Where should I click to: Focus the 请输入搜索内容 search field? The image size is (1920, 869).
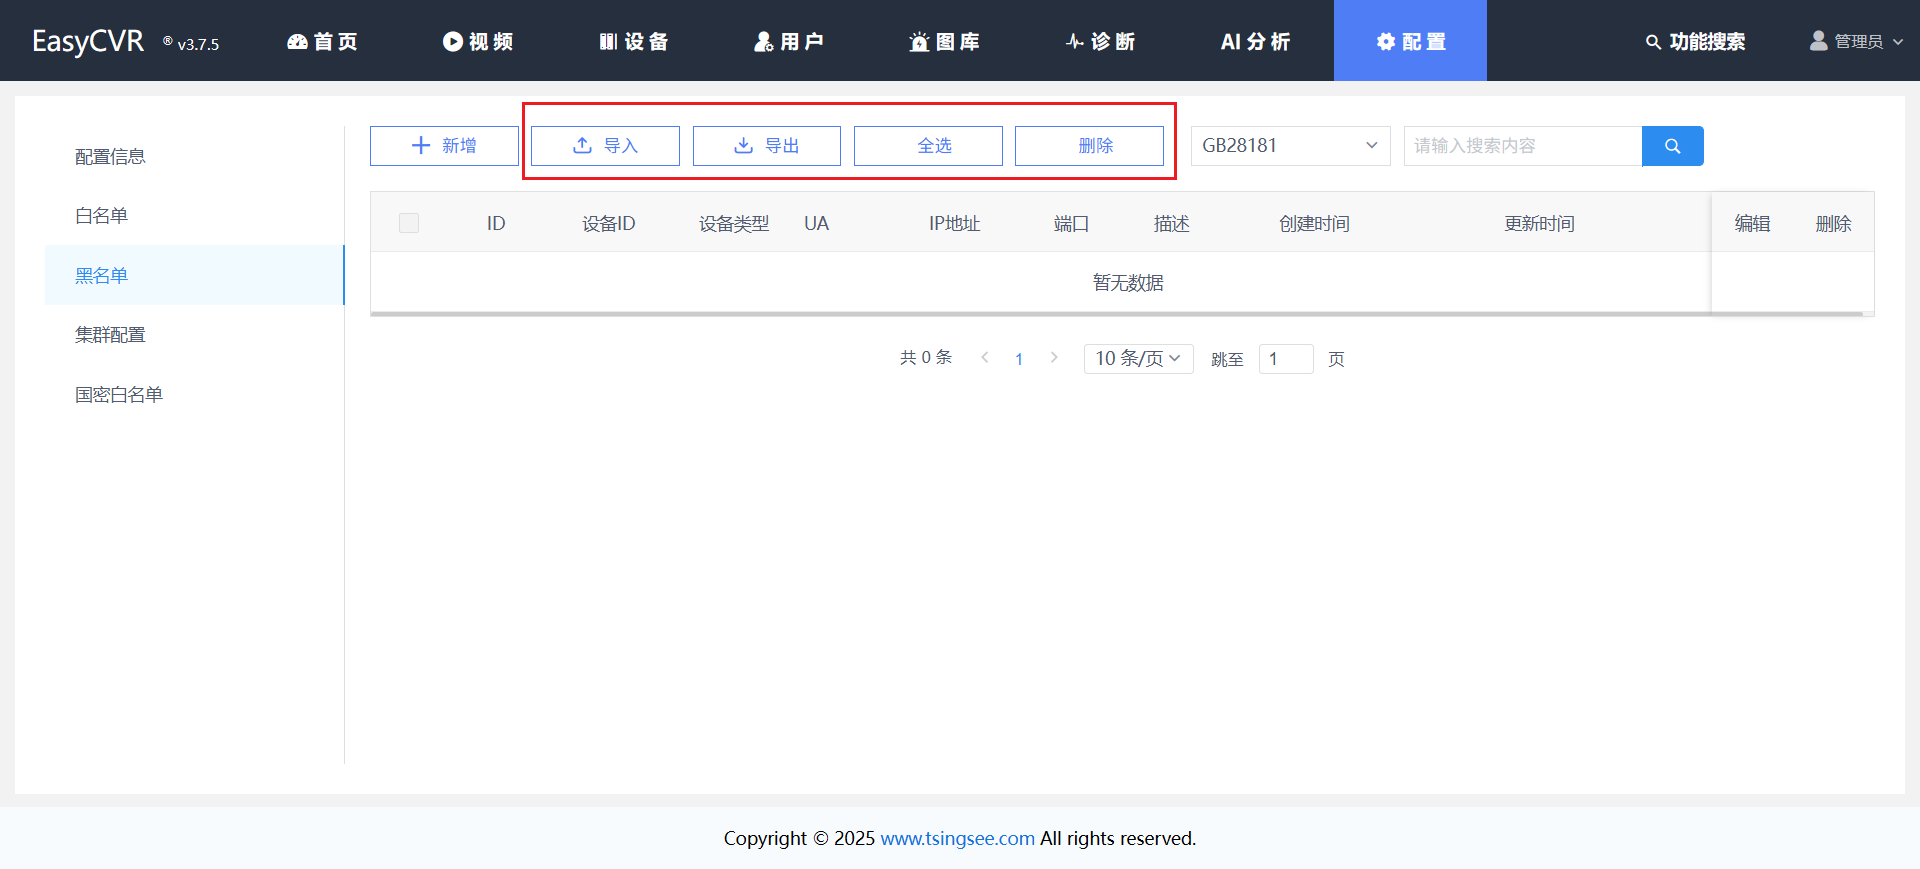[x=1523, y=146]
